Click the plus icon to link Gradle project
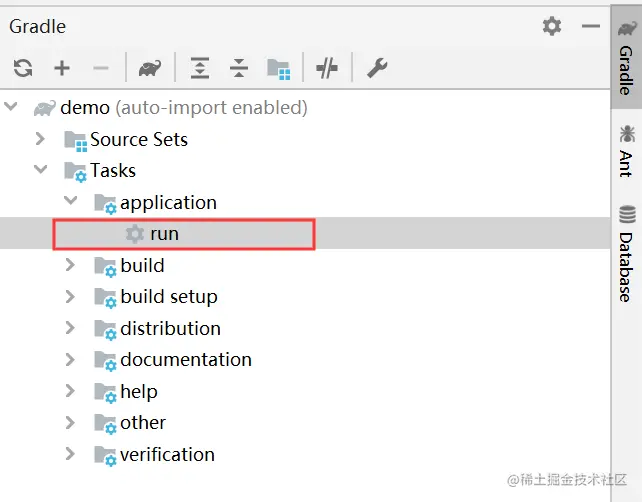The height and width of the screenshot is (502, 642). (x=62, y=68)
